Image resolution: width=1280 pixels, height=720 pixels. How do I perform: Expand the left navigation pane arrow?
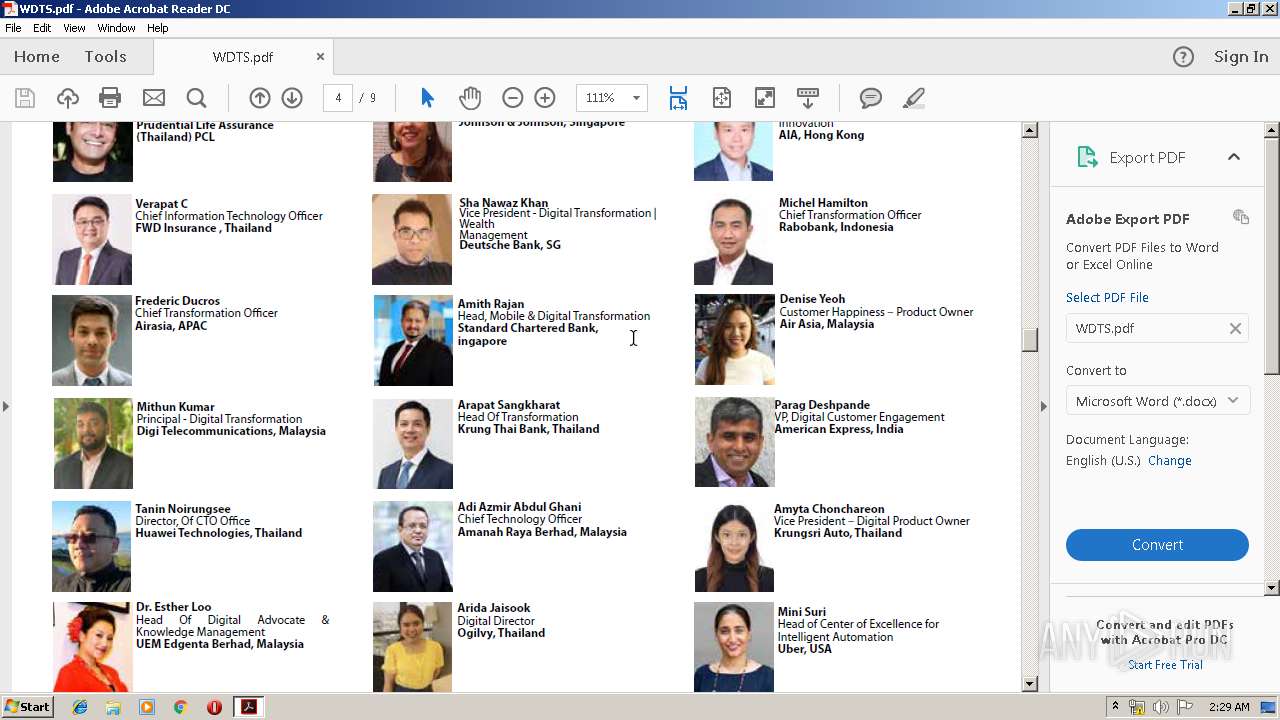coord(6,406)
